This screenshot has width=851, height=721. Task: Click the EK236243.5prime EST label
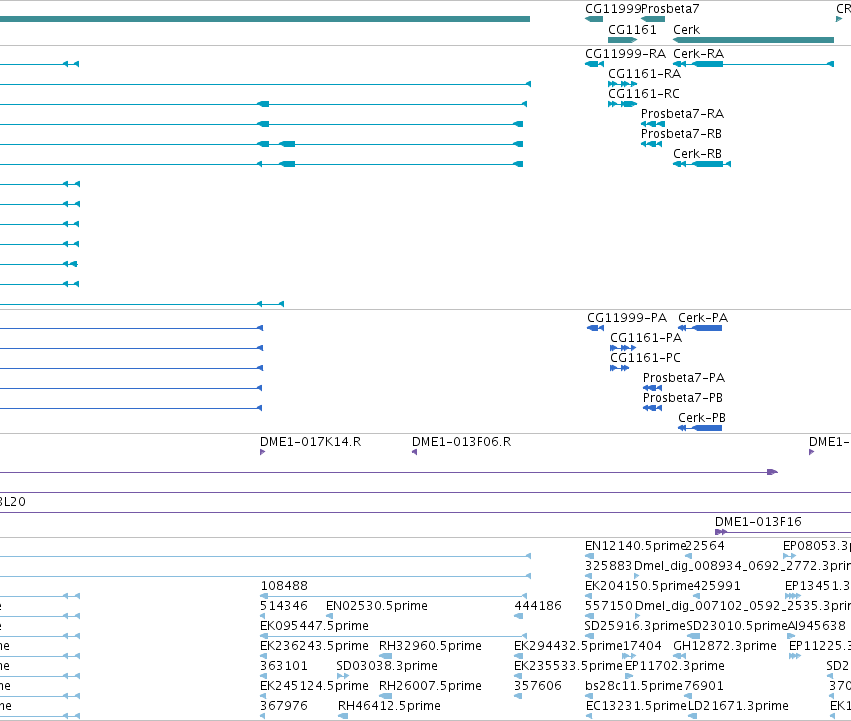click(314, 646)
